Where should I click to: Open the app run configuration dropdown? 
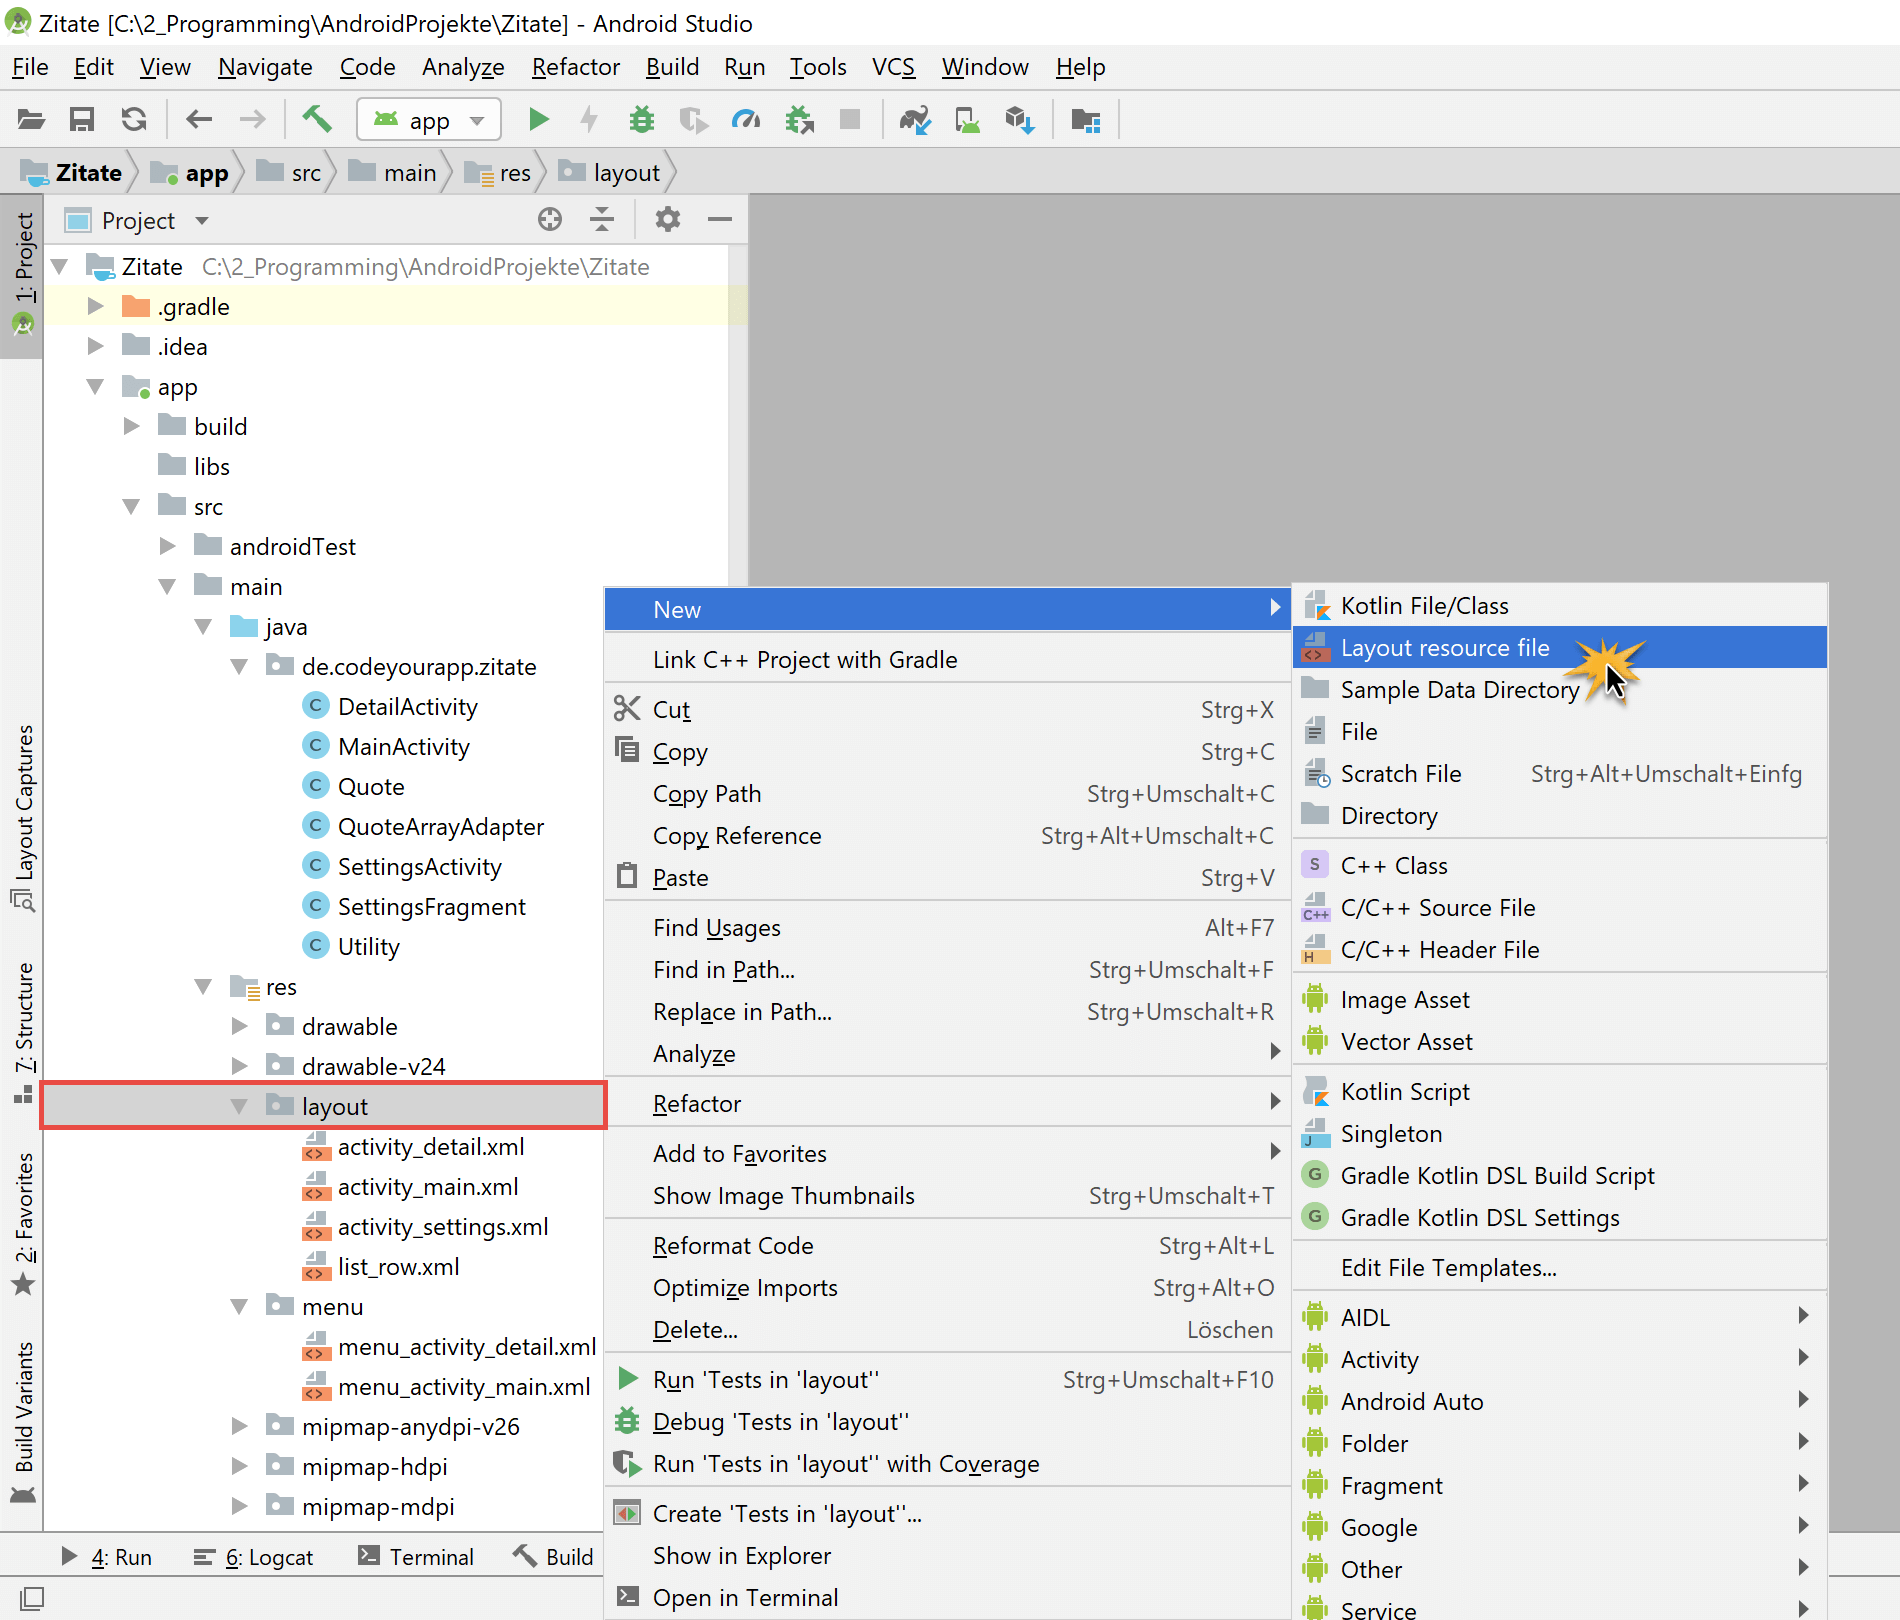point(429,120)
